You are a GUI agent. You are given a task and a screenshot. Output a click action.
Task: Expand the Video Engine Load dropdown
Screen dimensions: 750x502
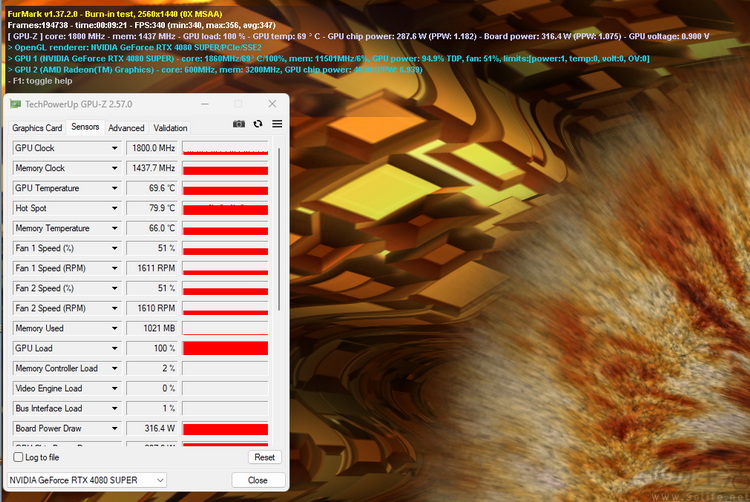[114, 389]
